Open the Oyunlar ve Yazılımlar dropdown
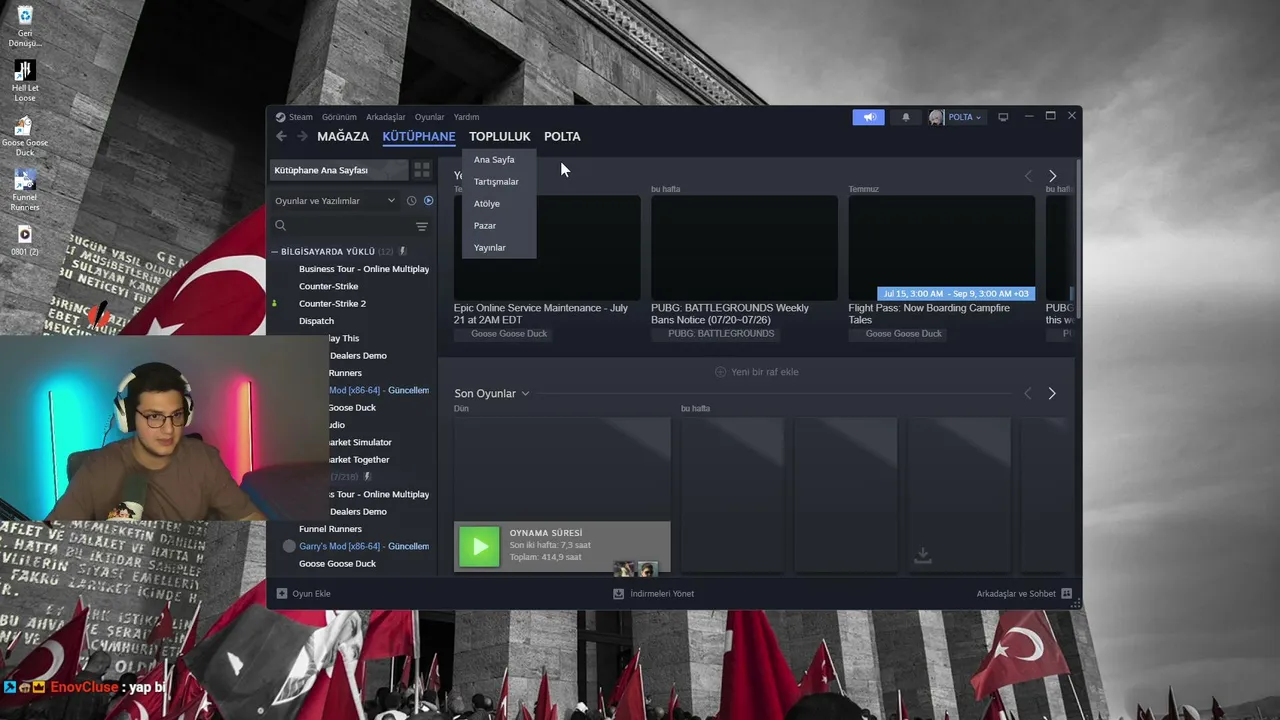Image resolution: width=1280 pixels, height=720 pixels. (x=335, y=201)
